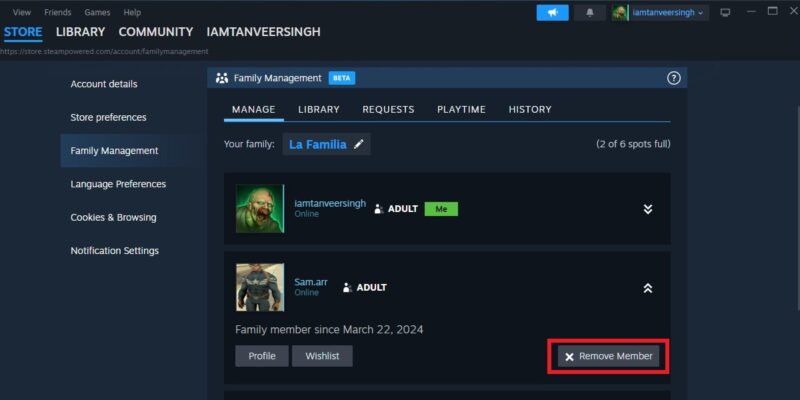
Task: Expand iamtanveersingh member details
Action: tap(647, 209)
